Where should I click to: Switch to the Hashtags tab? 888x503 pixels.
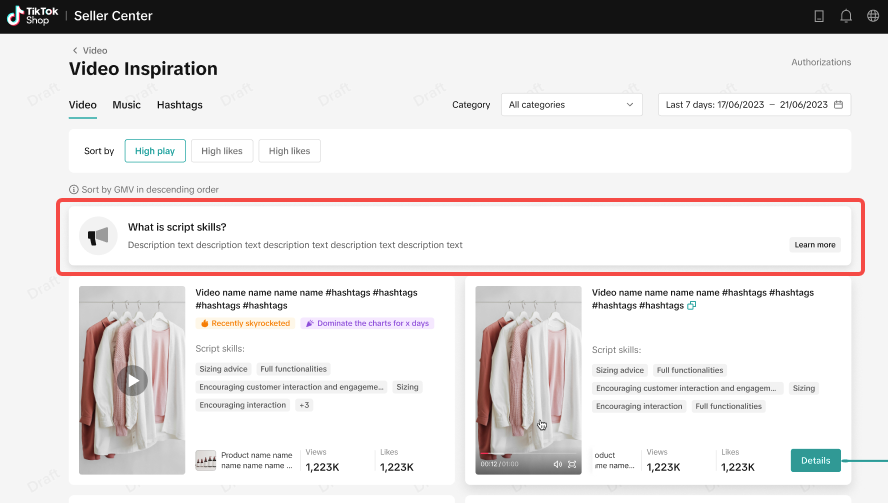pos(179,105)
